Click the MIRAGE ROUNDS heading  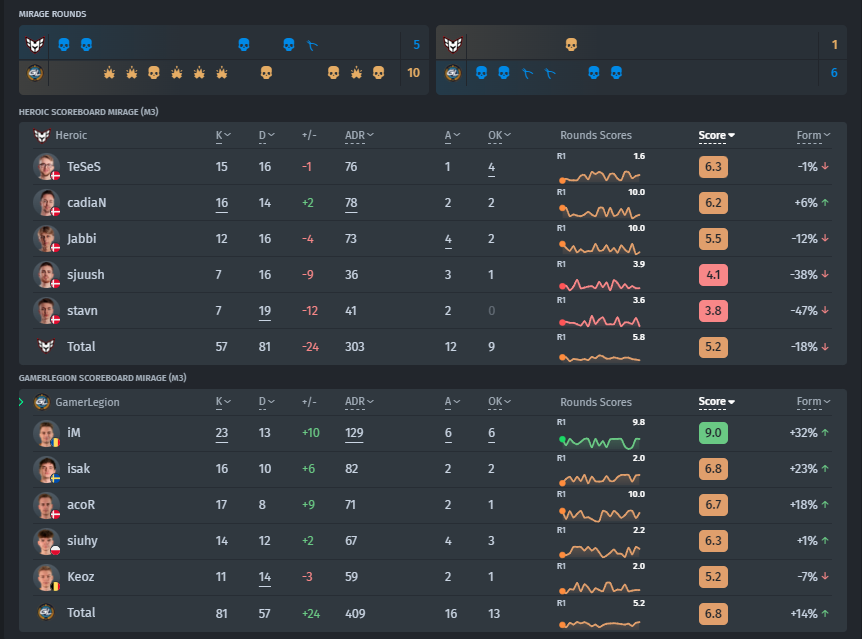pos(52,14)
